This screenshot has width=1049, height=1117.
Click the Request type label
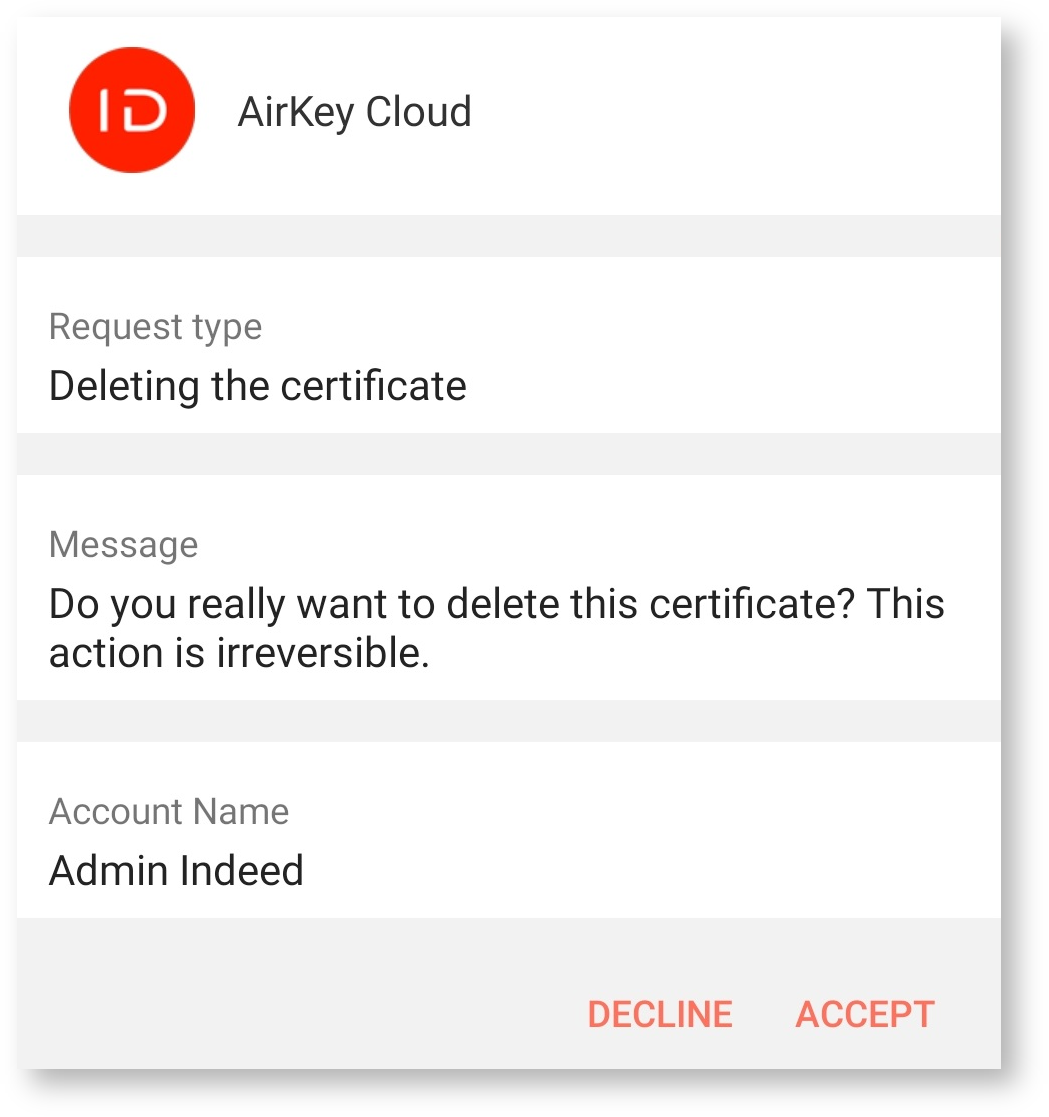point(155,327)
